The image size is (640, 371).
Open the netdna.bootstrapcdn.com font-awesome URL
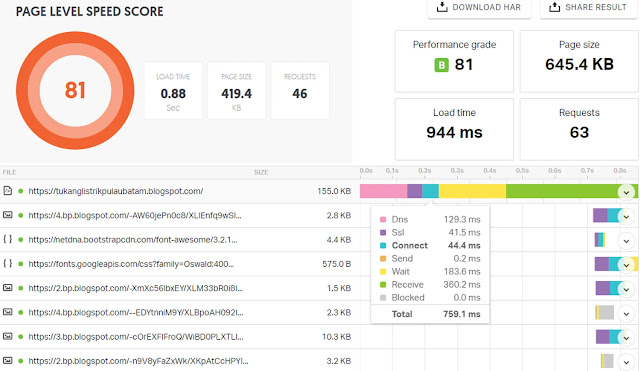[x=133, y=240]
